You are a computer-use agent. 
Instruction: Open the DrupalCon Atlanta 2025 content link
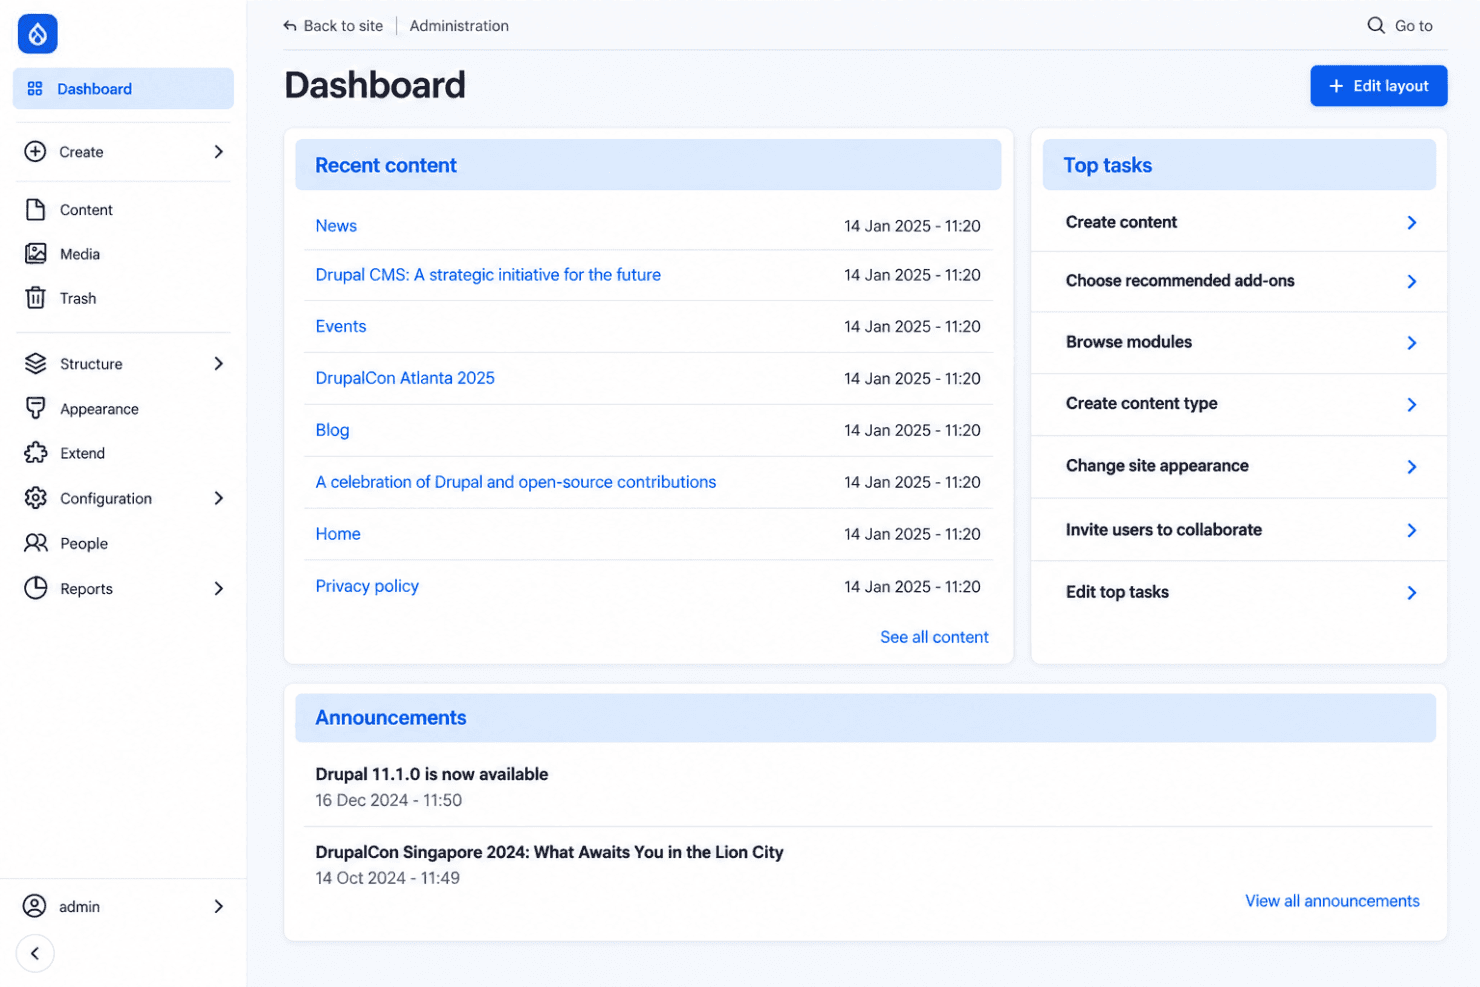405,378
